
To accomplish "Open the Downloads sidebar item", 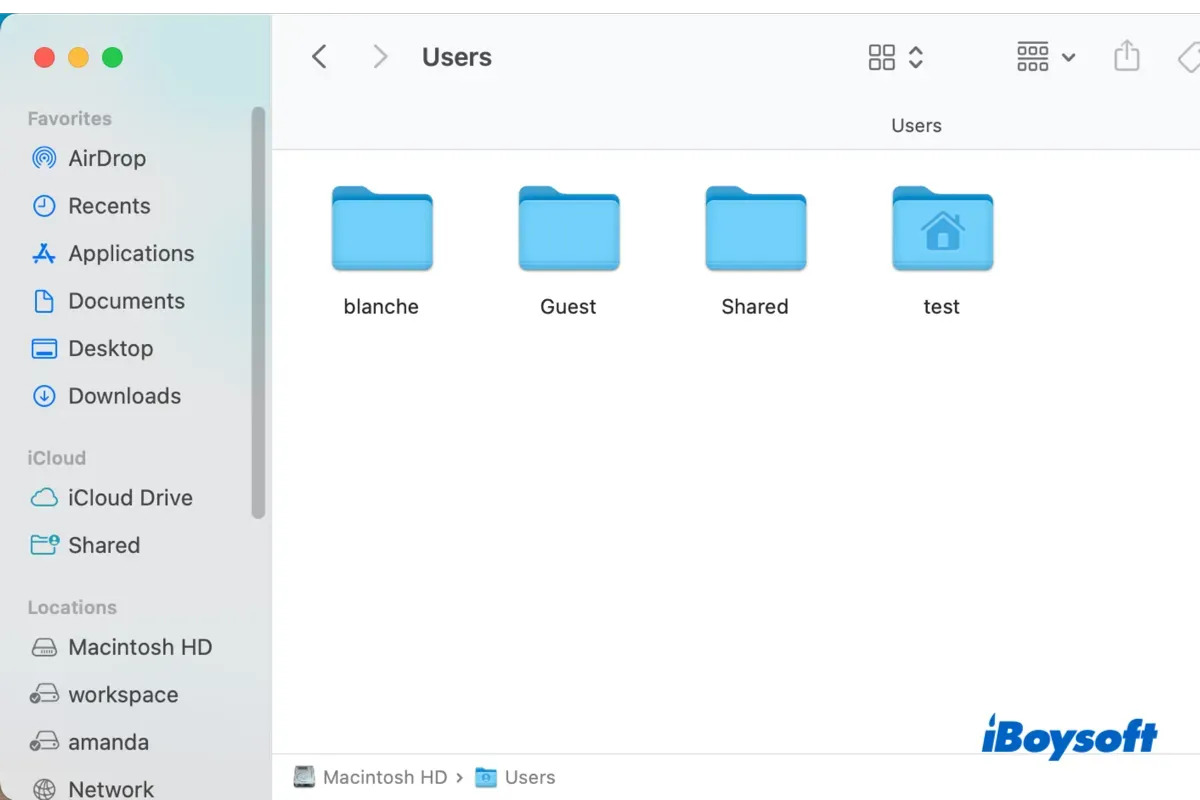I will tap(106, 396).
